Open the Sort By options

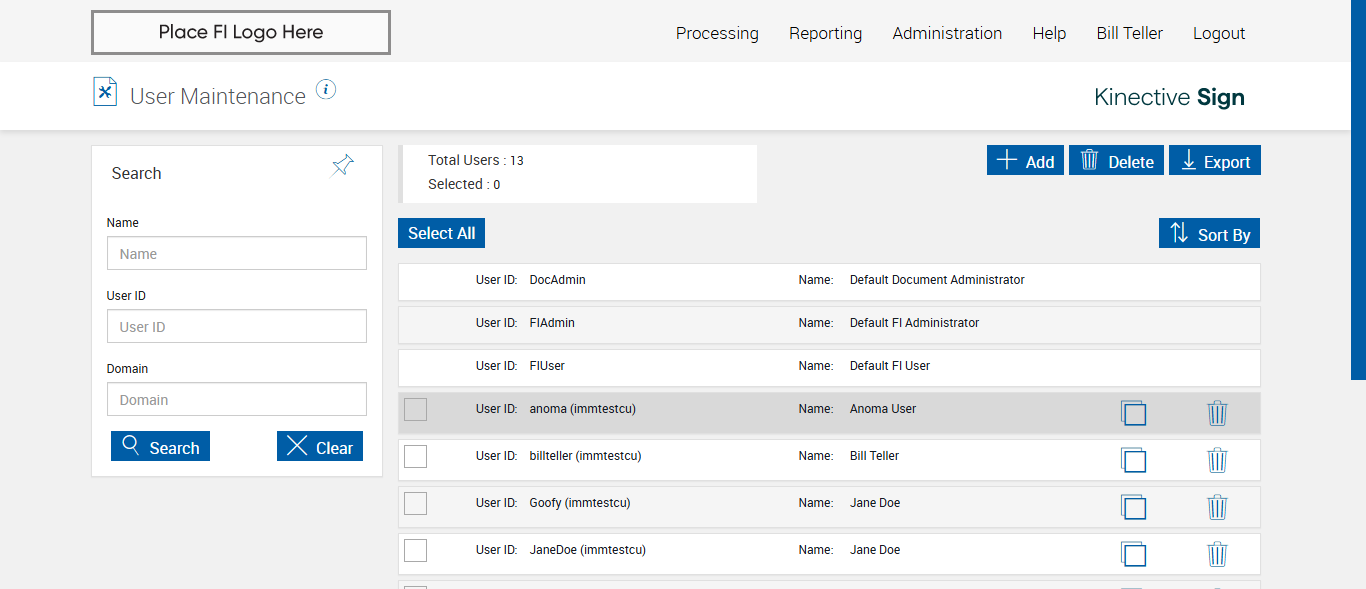(1209, 234)
